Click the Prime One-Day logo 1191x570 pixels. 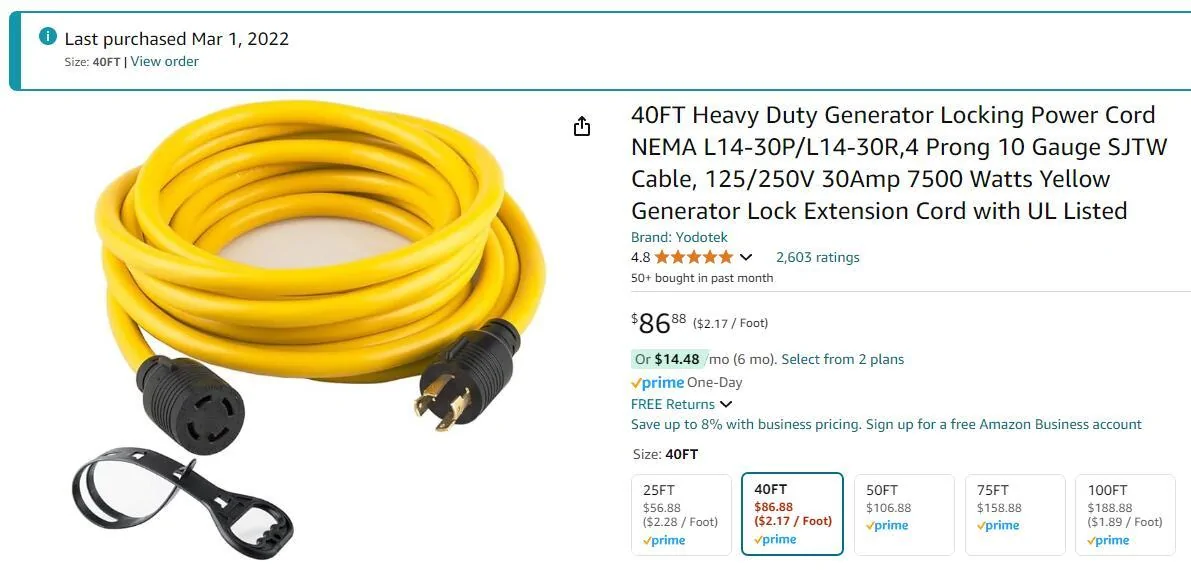click(x=657, y=382)
